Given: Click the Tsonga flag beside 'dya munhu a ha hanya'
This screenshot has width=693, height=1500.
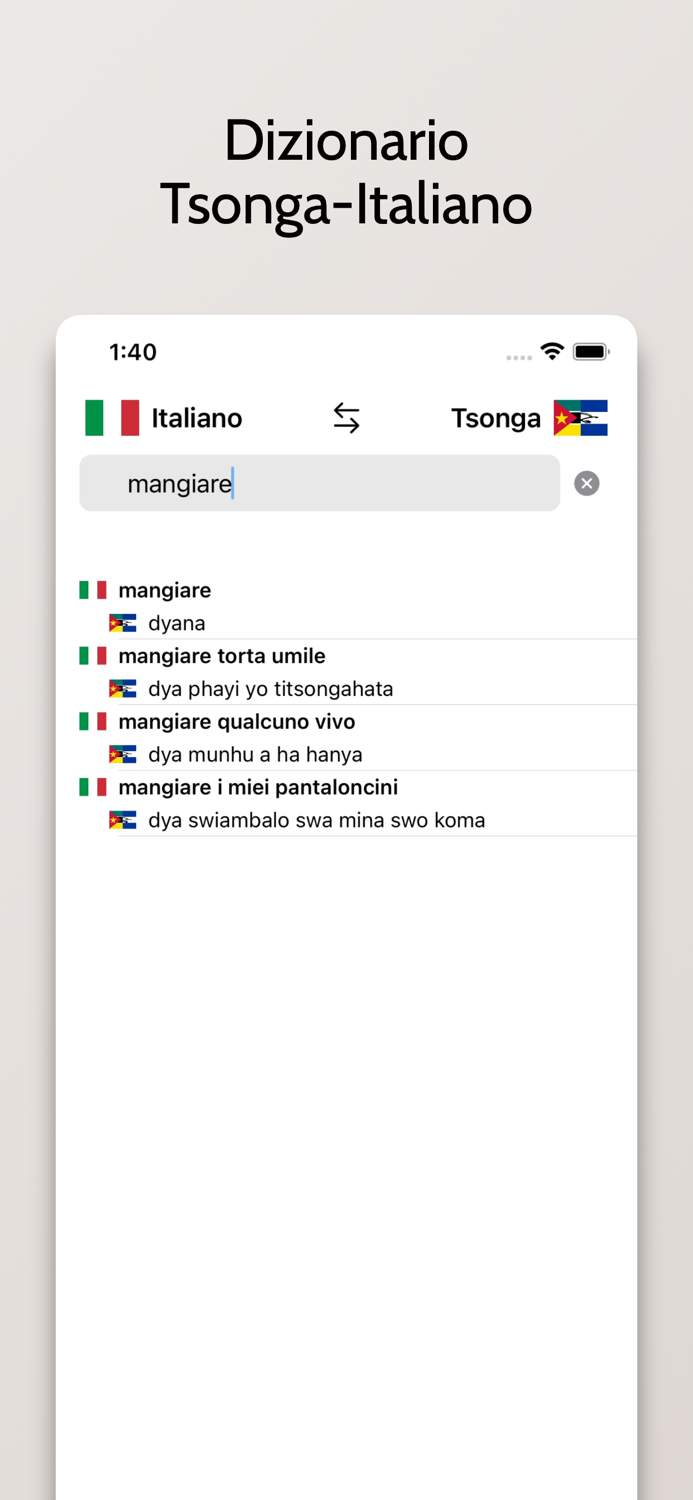Looking at the screenshot, I should [122, 754].
